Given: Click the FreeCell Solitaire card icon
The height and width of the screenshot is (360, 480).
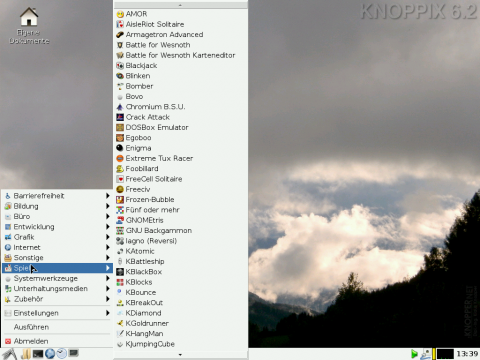Looking at the screenshot, I should [x=120, y=179].
